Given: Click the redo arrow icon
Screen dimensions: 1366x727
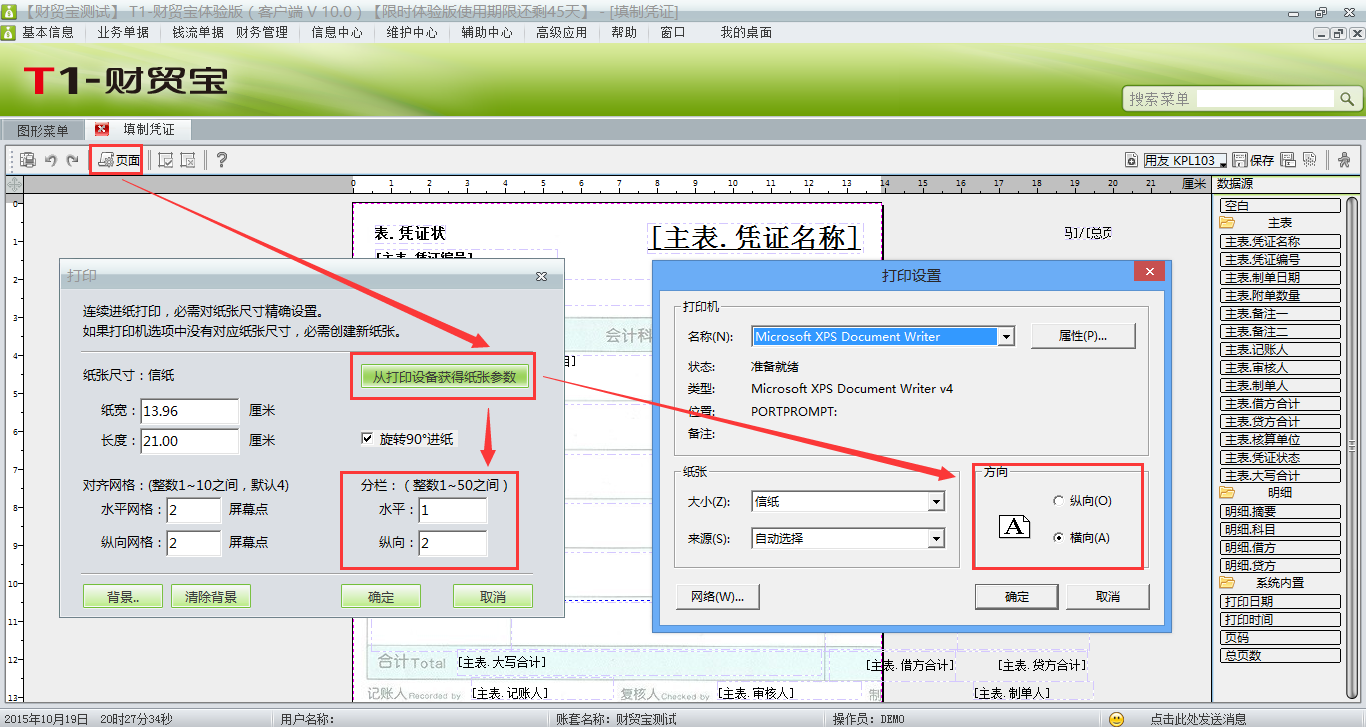Looking at the screenshot, I should pos(72,160).
